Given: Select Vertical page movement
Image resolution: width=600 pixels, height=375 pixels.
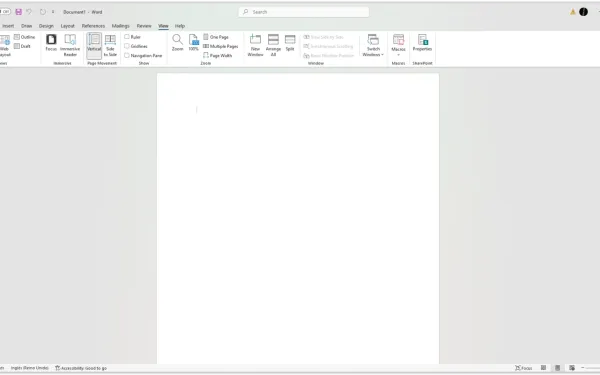Looking at the screenshot, I should coord(94,46).
